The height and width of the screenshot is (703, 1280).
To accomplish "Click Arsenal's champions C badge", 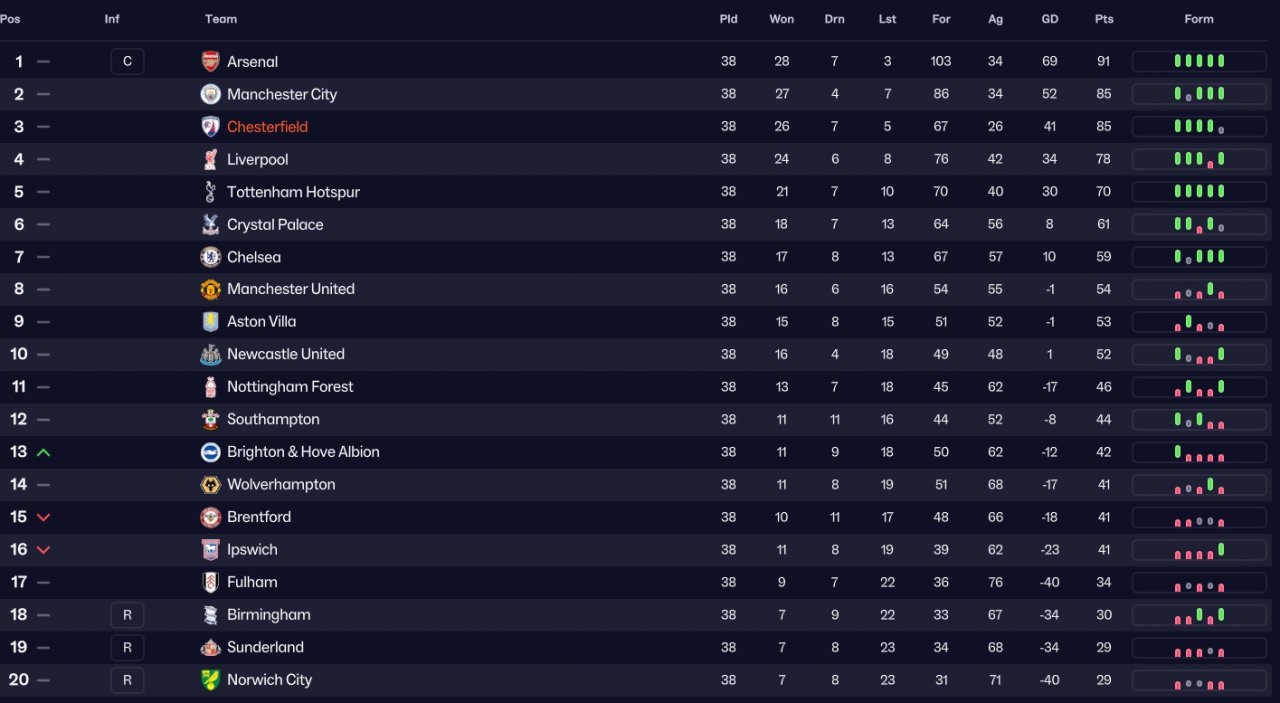I will (127, 62).
